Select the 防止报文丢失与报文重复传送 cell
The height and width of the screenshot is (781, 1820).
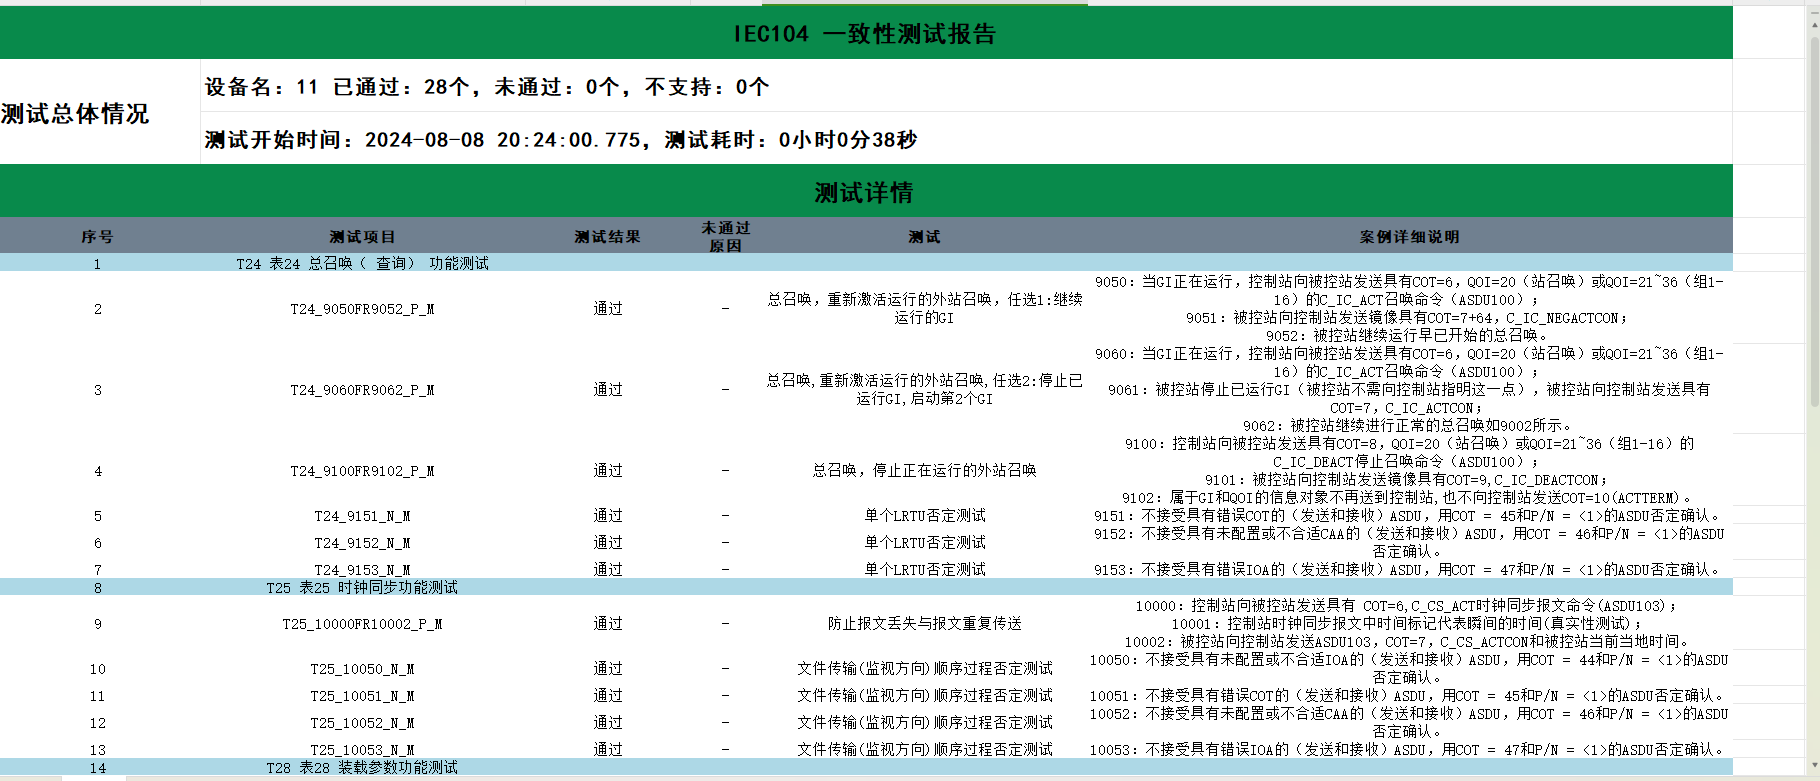[924, 624]
